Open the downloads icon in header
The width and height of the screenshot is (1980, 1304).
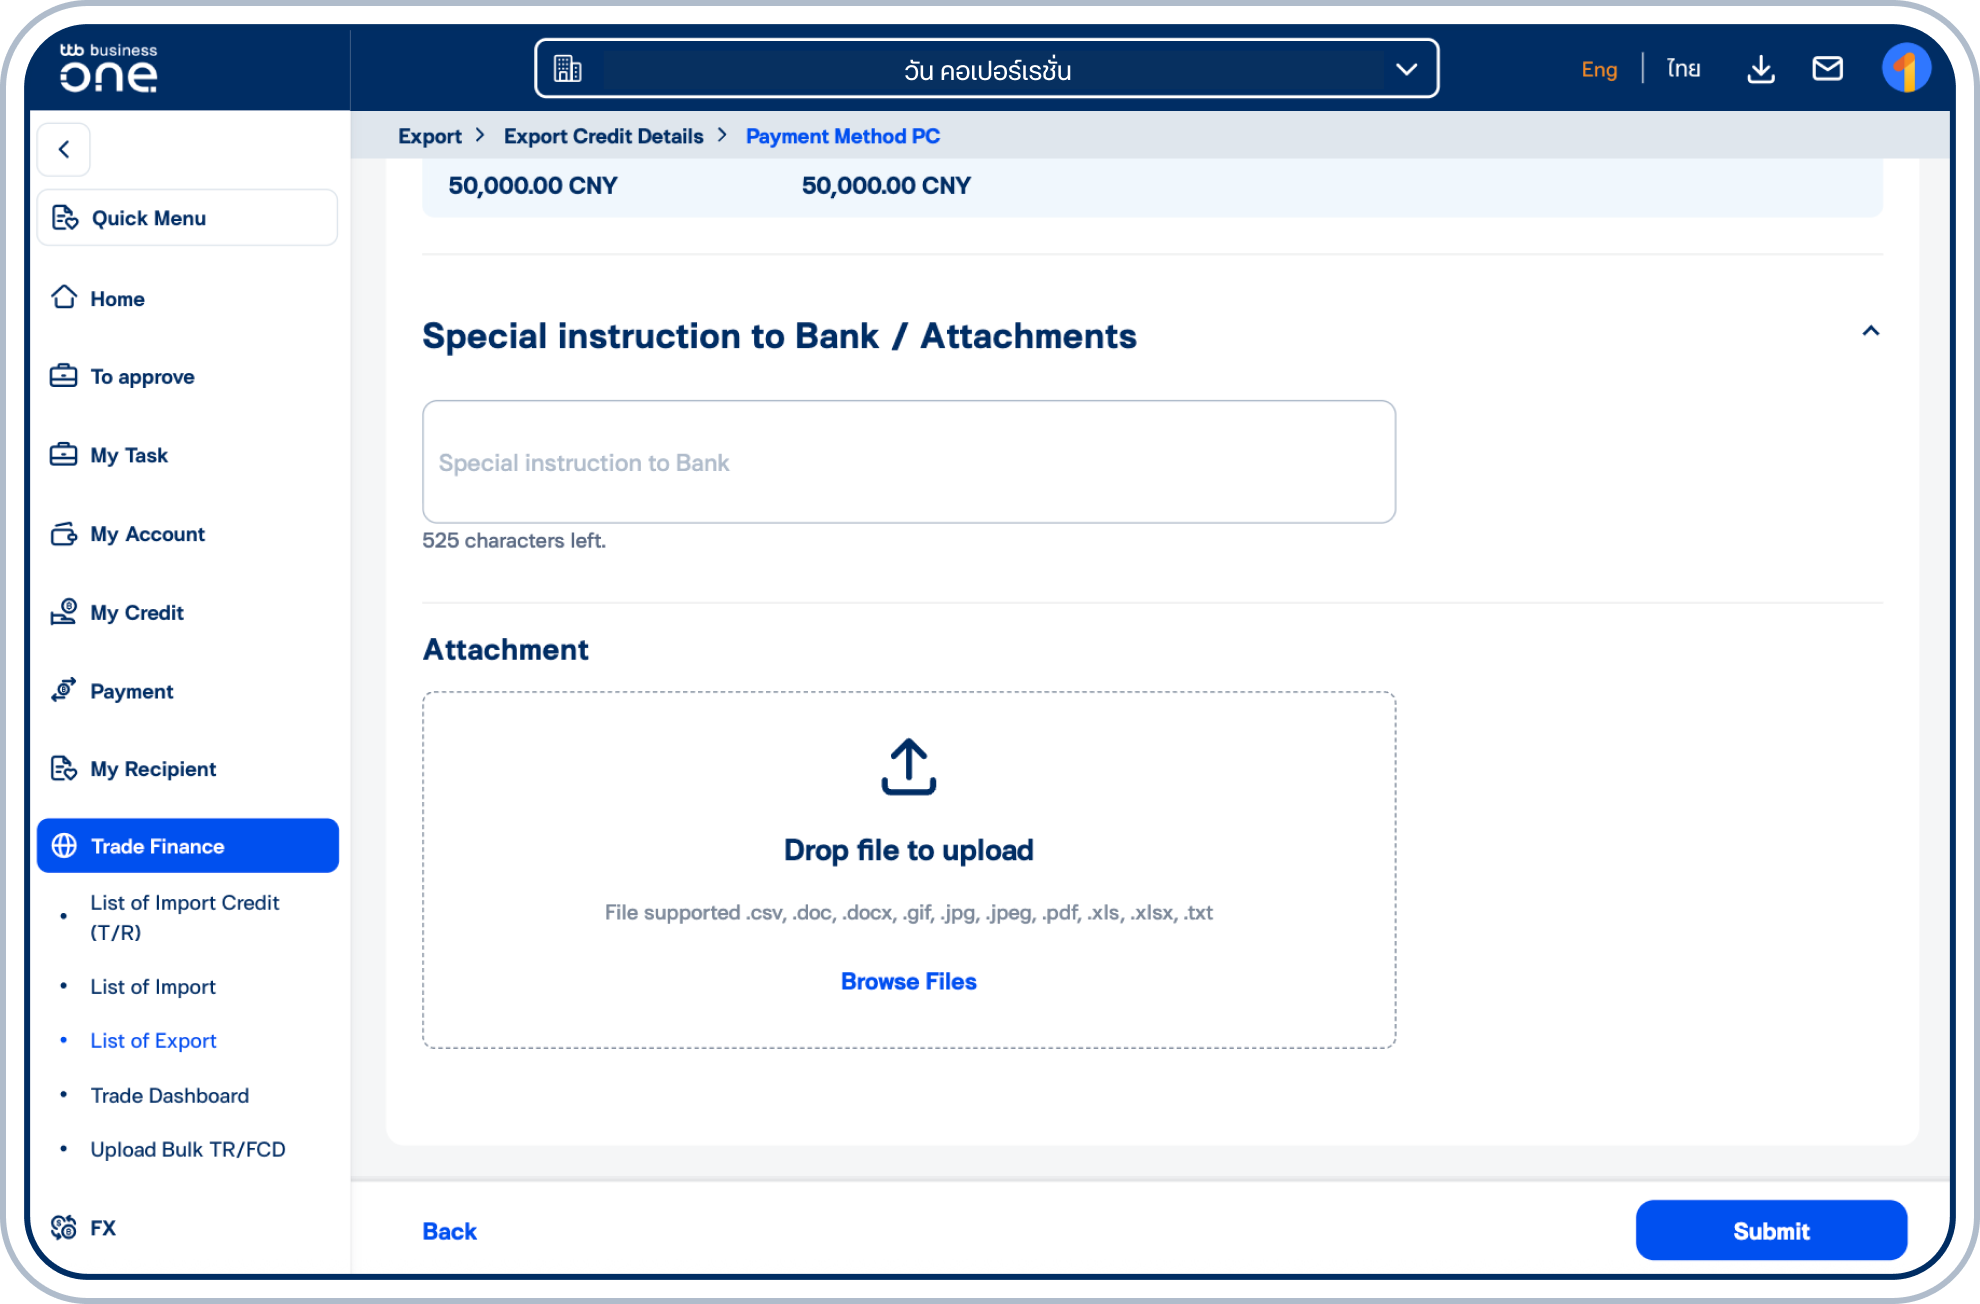pyautogui.click(x=1761, y=69)
